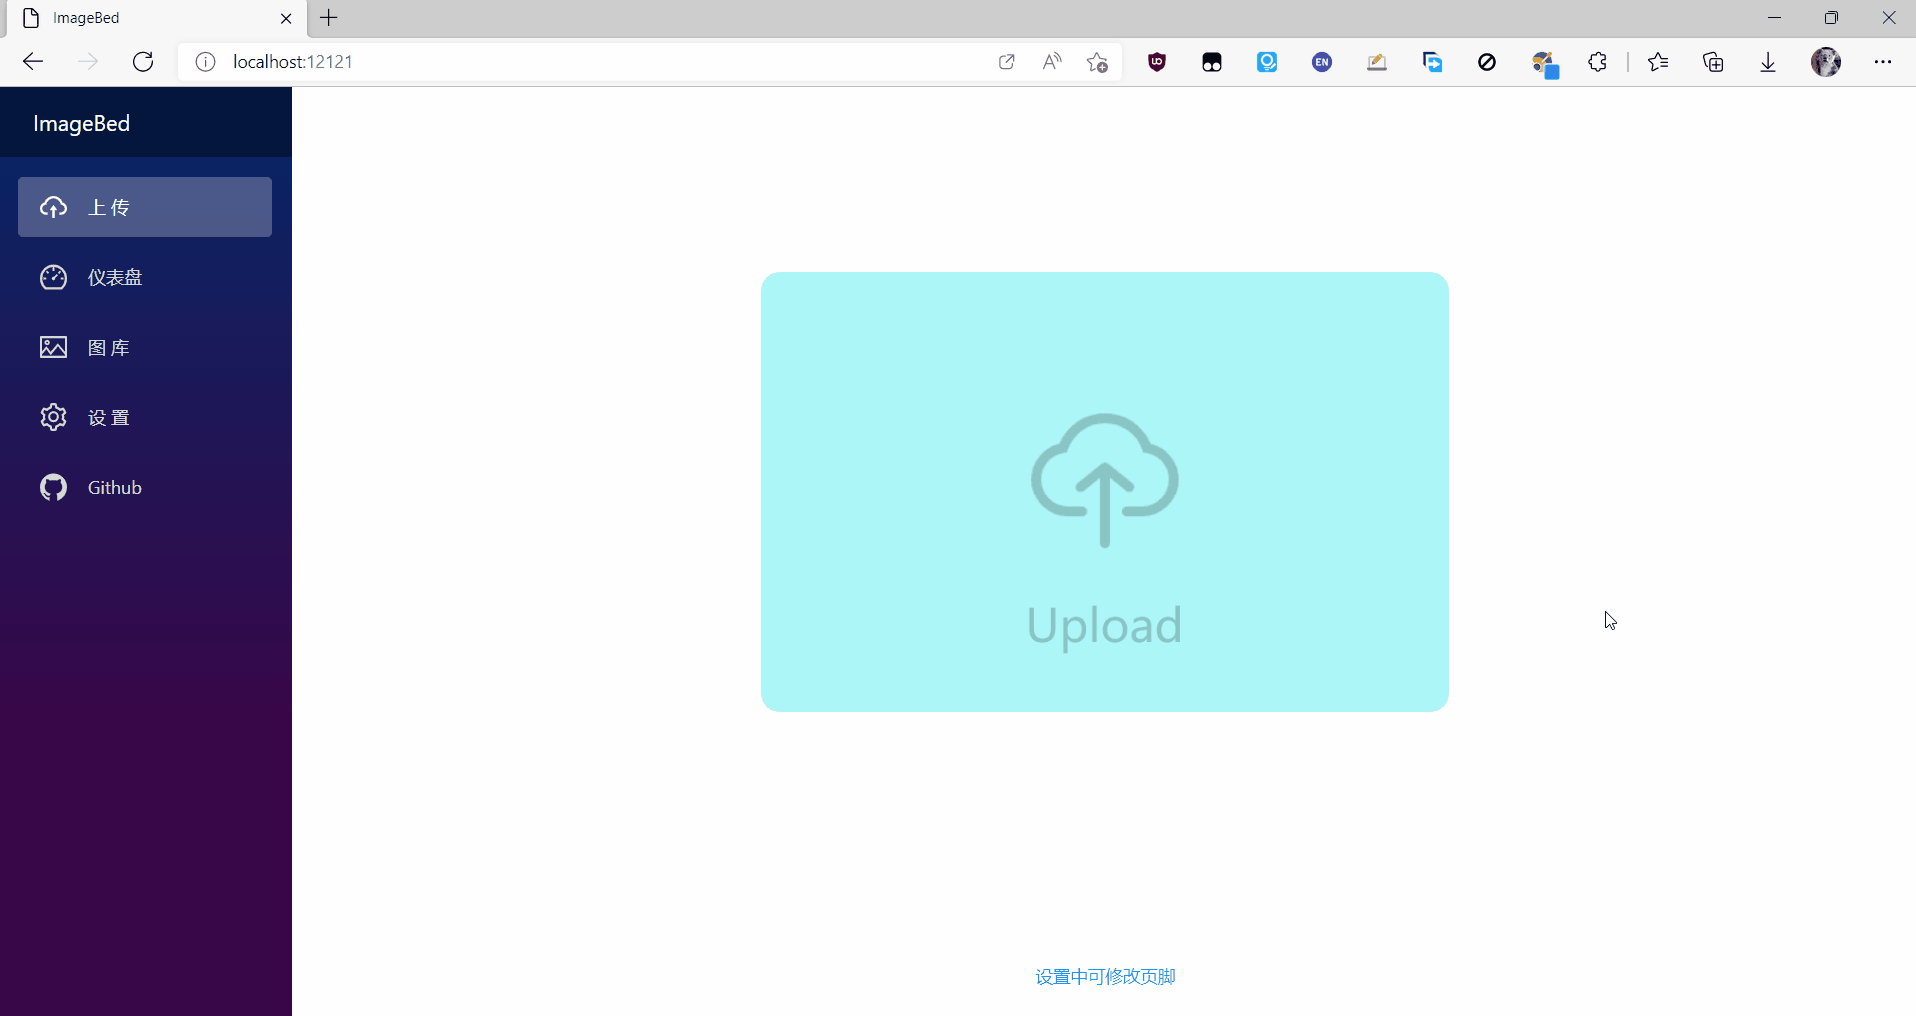
Task: Open the browser Extensions puzzle-piece icon
Action: [x=1597, y=61]
